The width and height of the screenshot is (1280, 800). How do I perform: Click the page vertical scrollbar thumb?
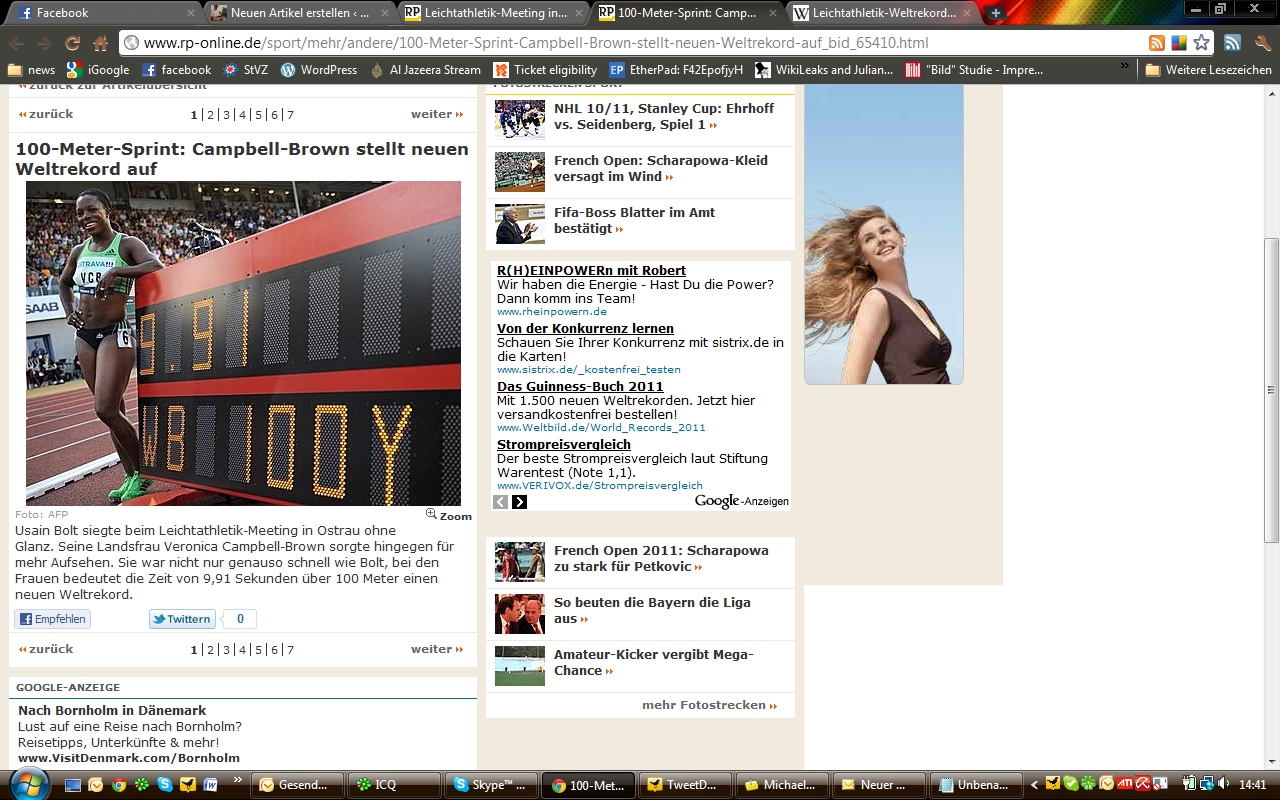click(1271, 390)
